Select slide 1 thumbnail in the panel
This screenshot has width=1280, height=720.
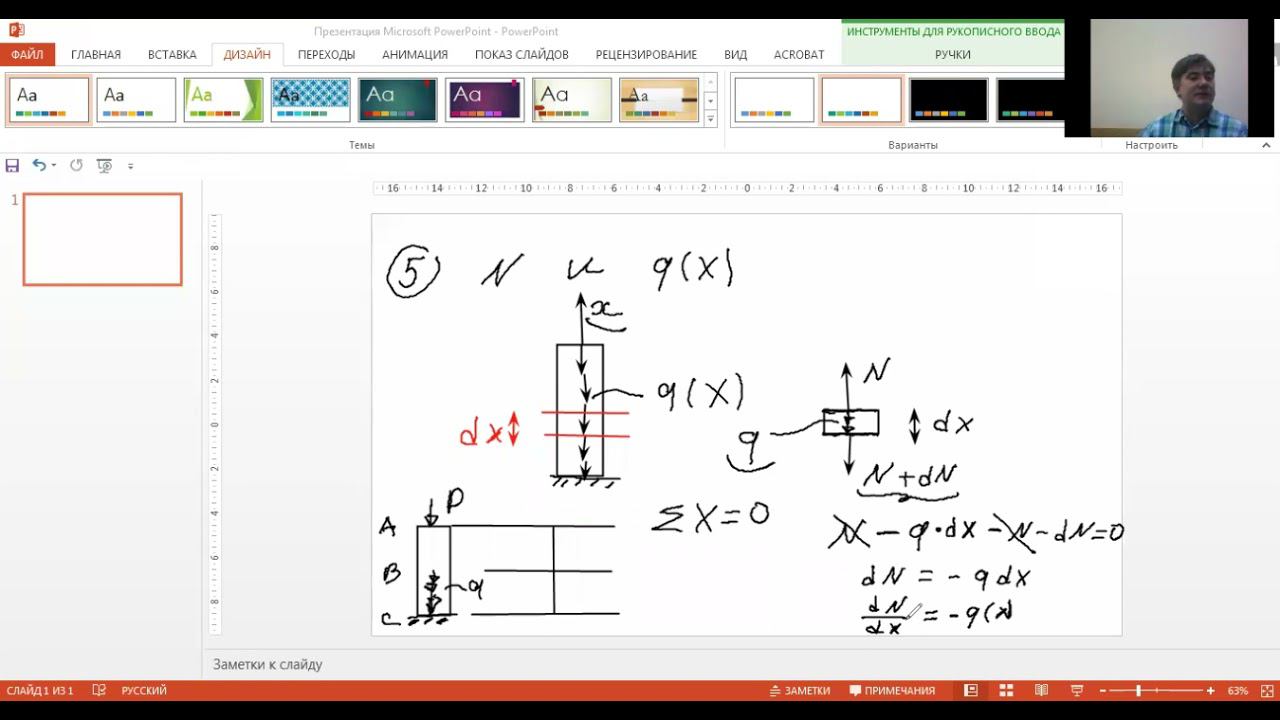(103, 240)
